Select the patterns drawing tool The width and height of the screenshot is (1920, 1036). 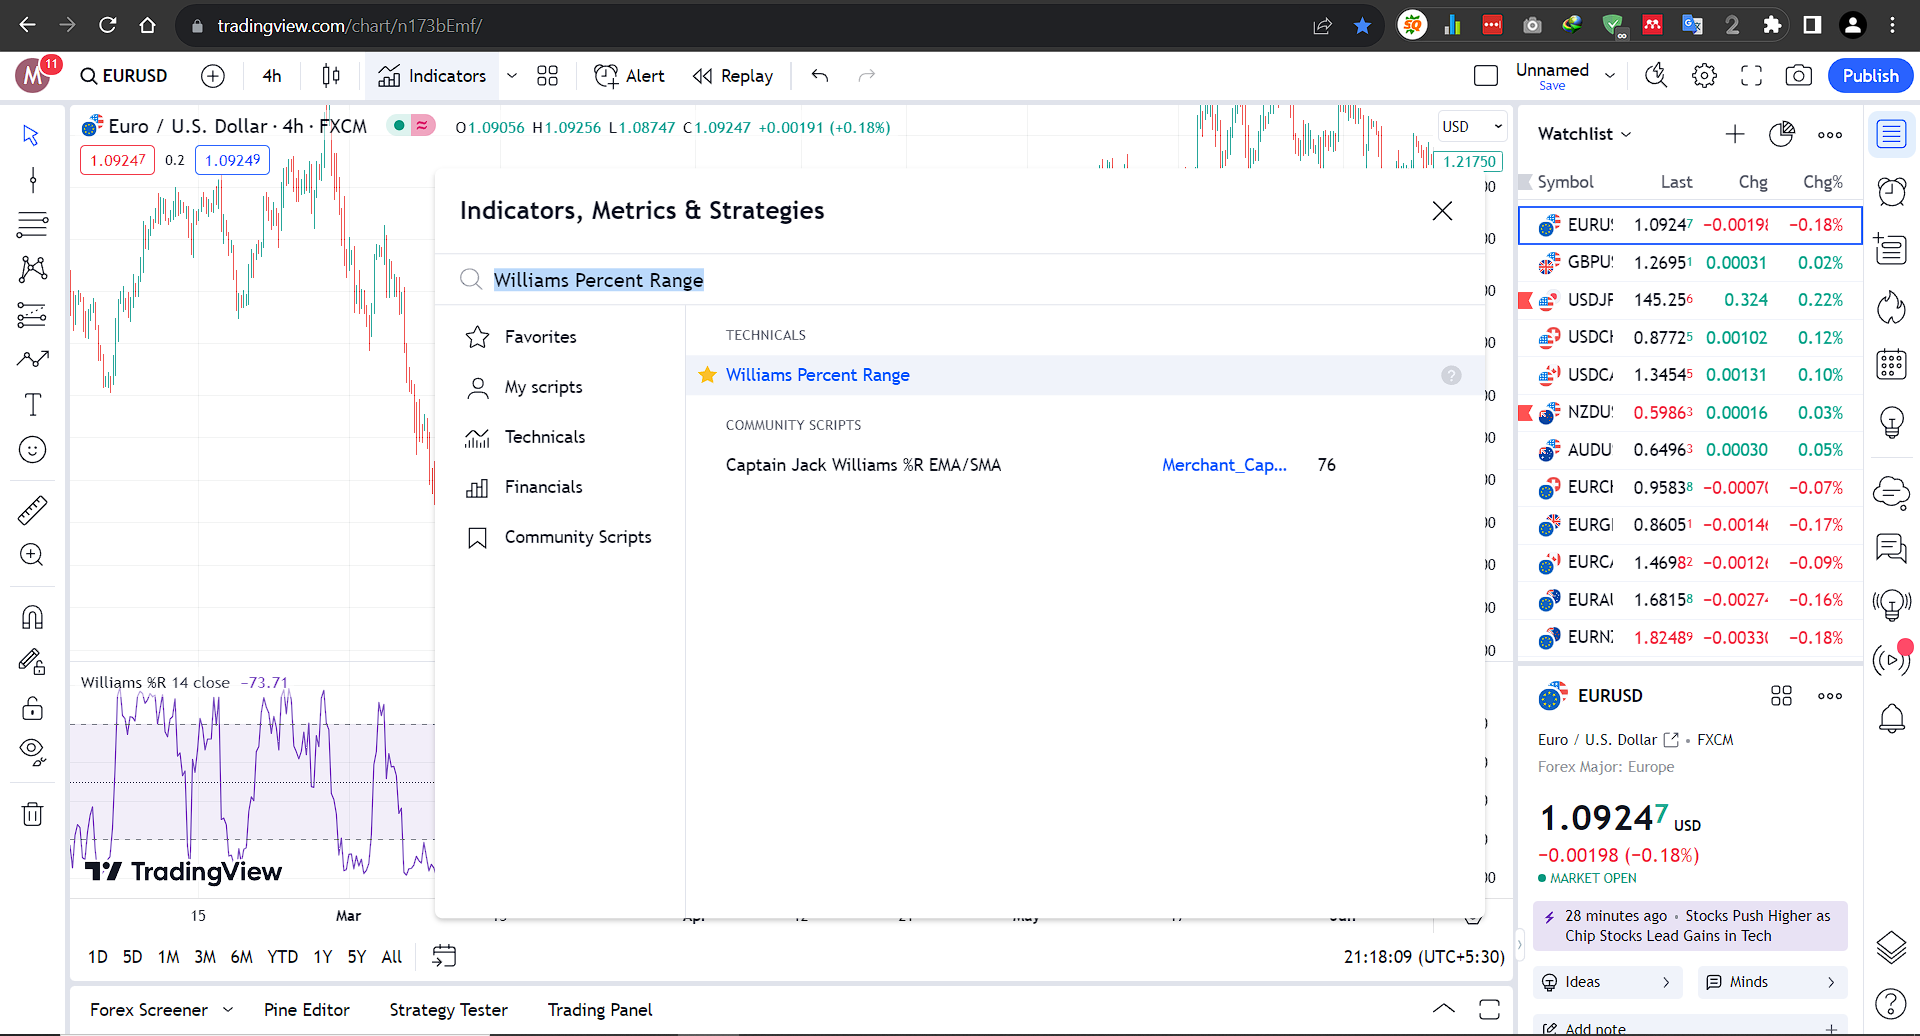32,269
